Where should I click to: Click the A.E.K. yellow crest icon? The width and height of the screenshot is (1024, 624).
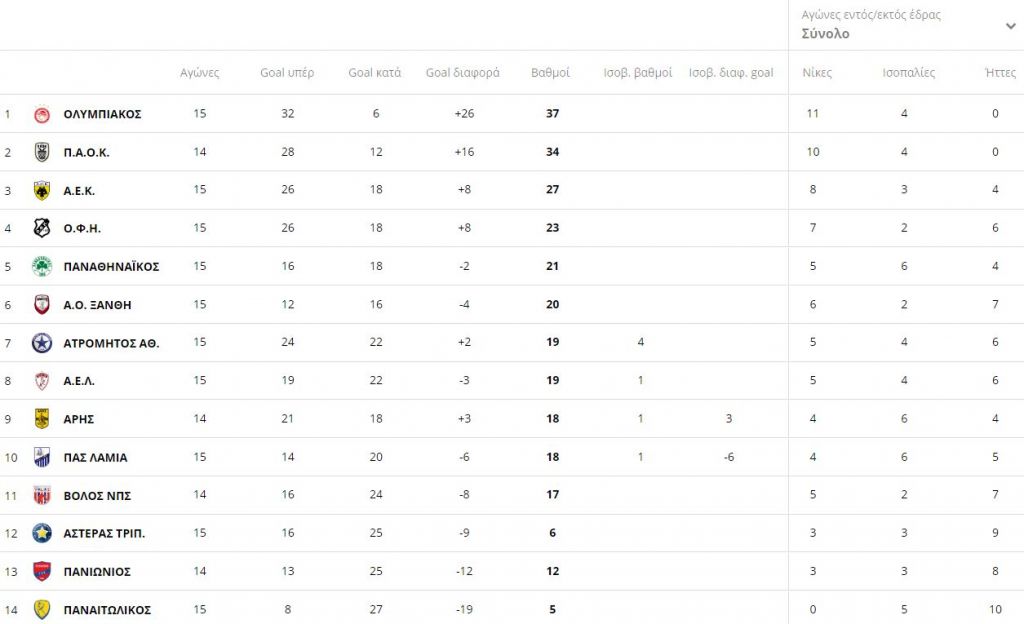(x=42, y=190)
